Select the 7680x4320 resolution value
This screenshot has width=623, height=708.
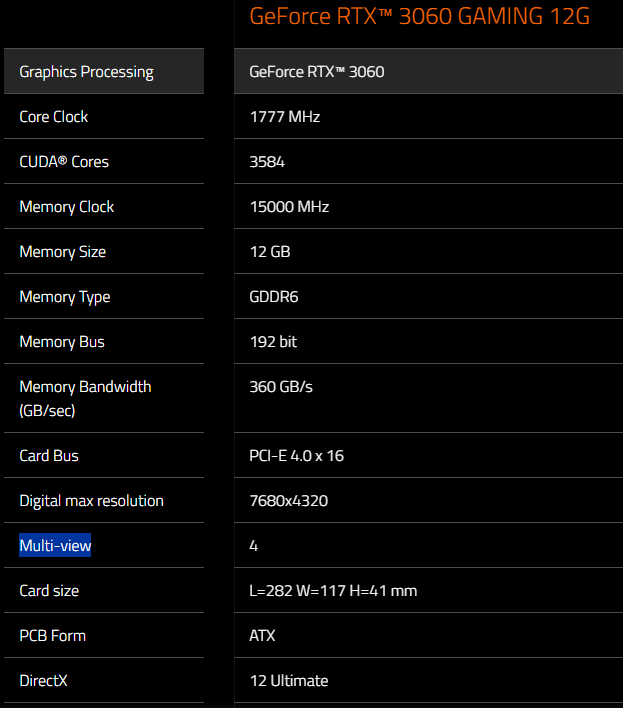point(288,501)
